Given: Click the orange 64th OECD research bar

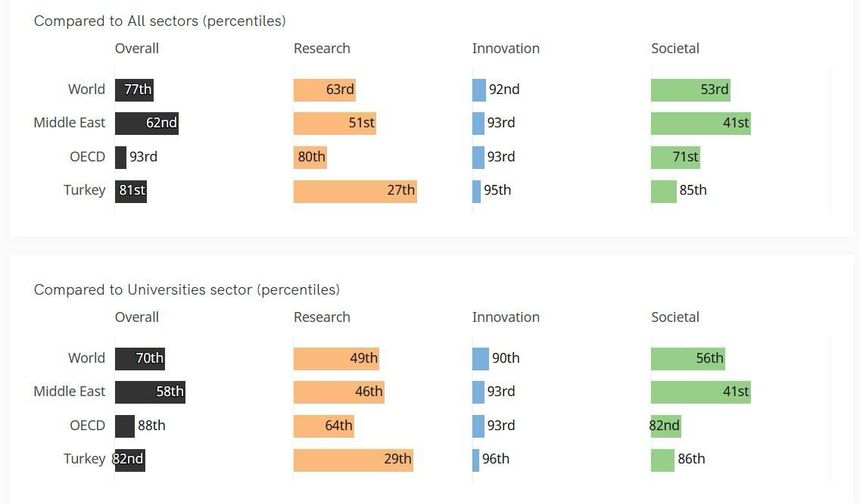Looking at the screenshot, I should [x=324, y=426].
